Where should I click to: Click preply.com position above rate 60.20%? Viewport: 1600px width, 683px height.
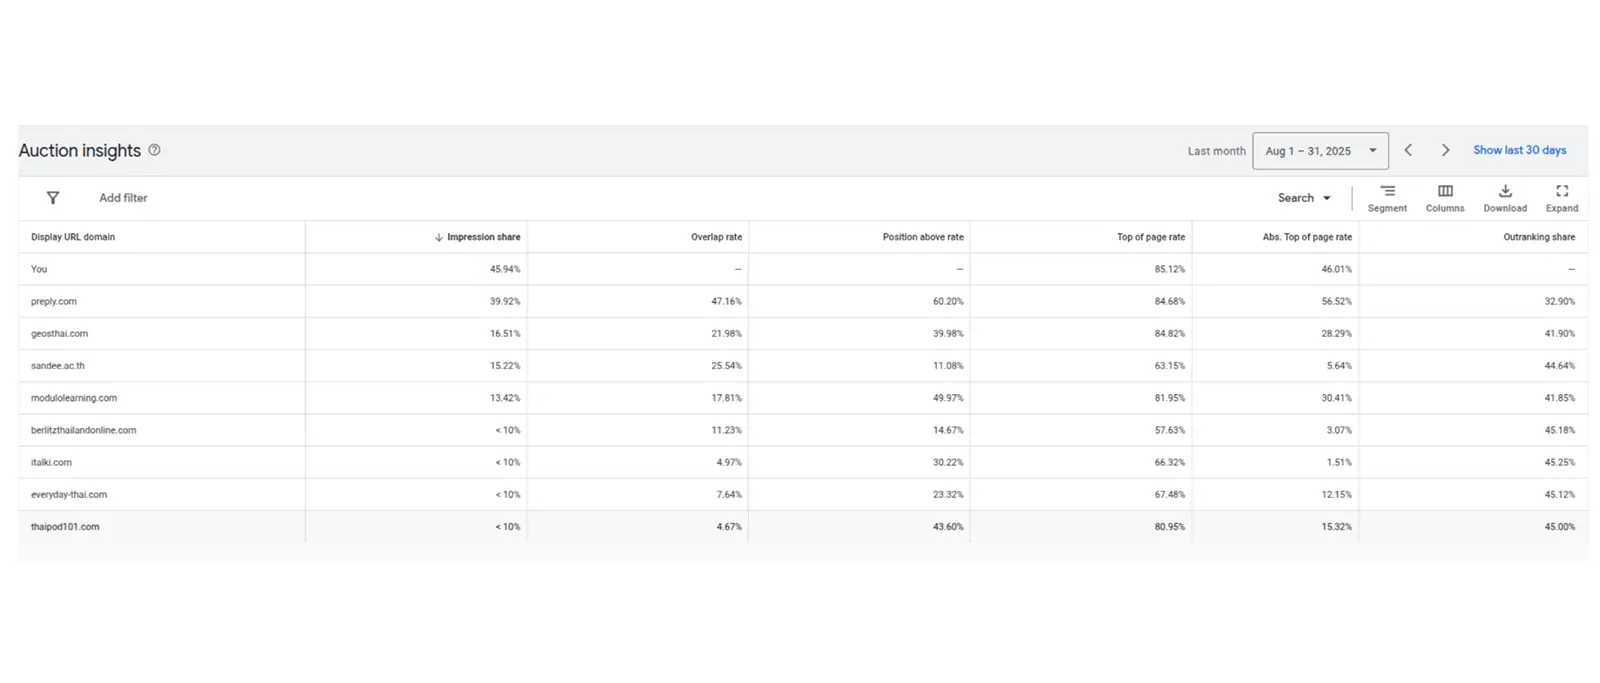click(x=948, y=301)
